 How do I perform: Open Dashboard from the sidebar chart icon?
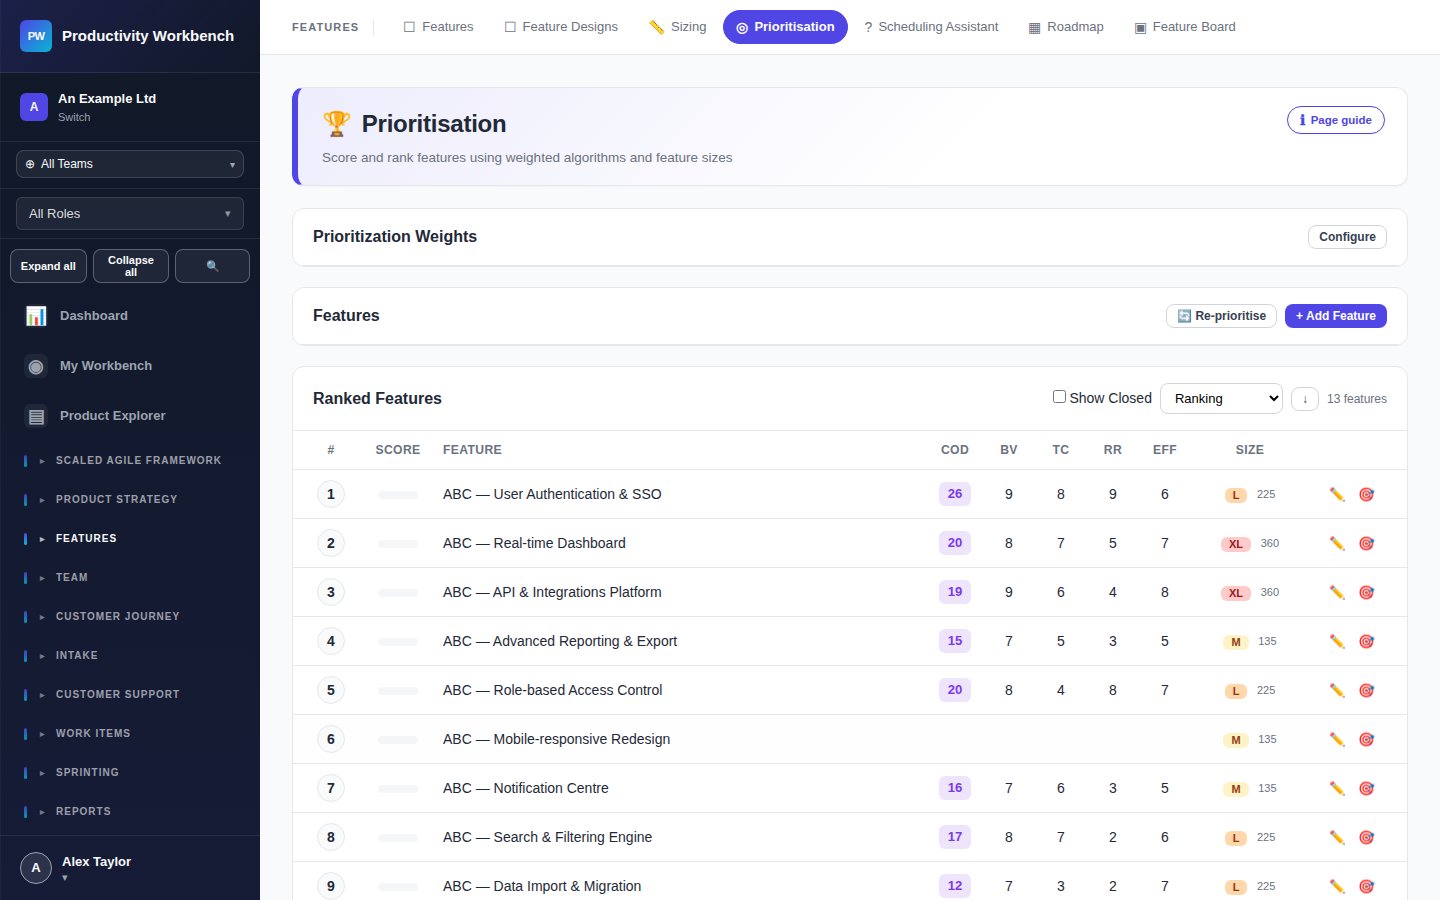[36, 316]
